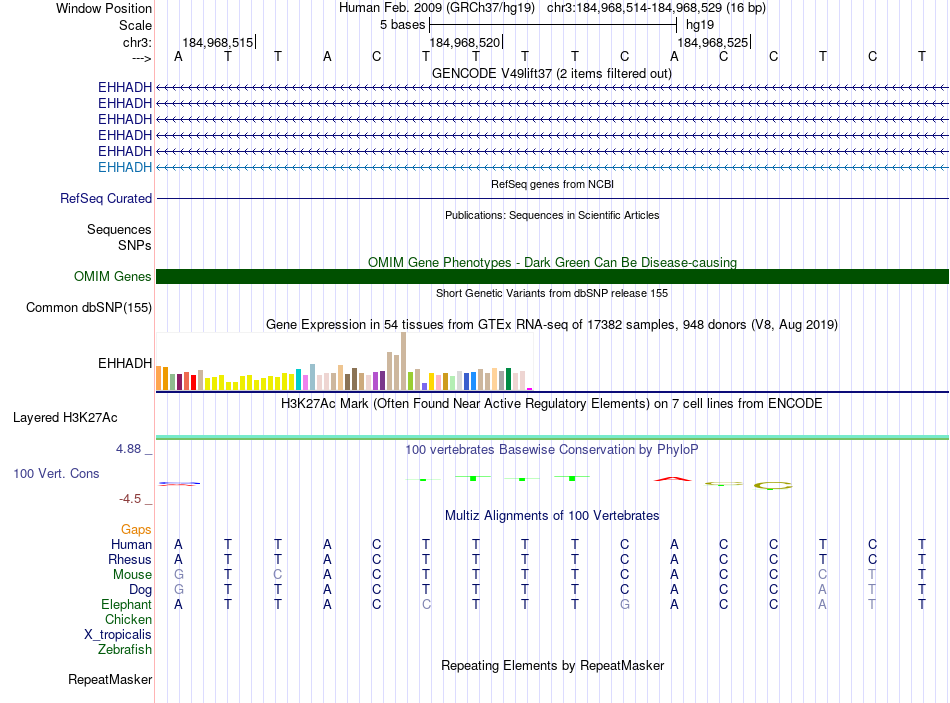950x703 pixels.
Task: Click the 'RepeatMasker' track label
Action: [x=110, y=680]
